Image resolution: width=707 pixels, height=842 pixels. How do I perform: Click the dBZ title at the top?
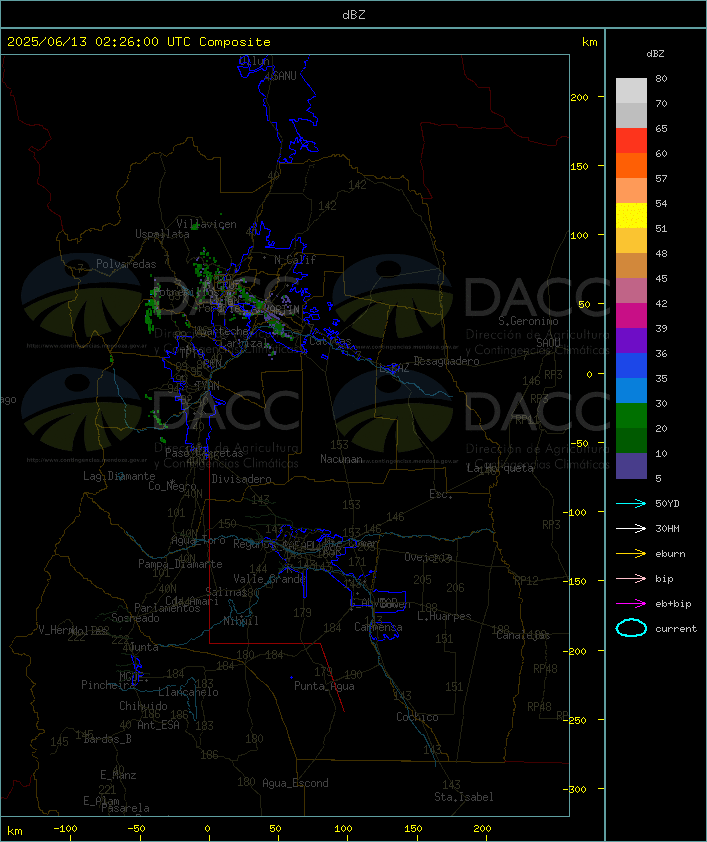[x=354, y=14]
